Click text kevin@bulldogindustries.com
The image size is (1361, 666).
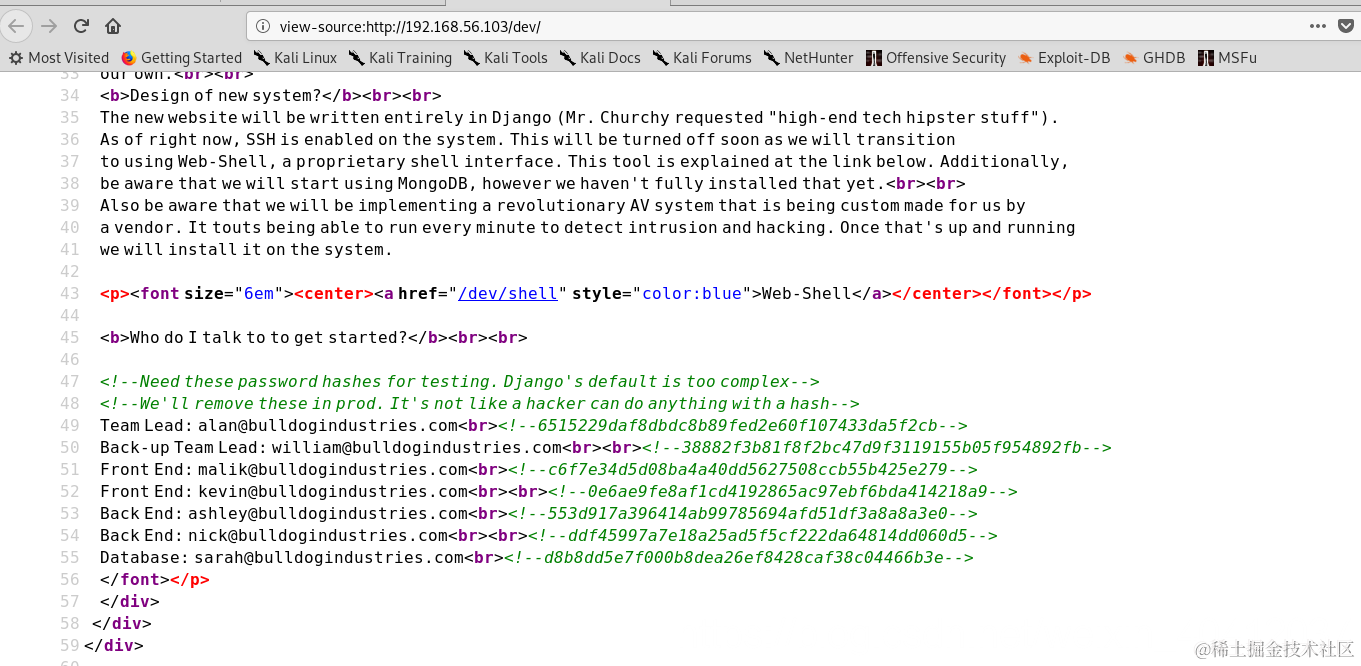[x=333, y=491]
